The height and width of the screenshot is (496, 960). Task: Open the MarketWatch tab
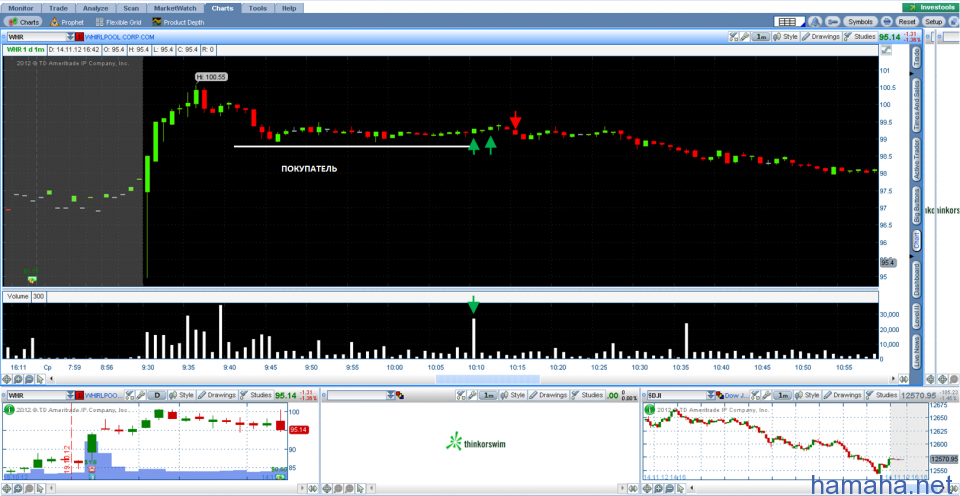point(175,8)
